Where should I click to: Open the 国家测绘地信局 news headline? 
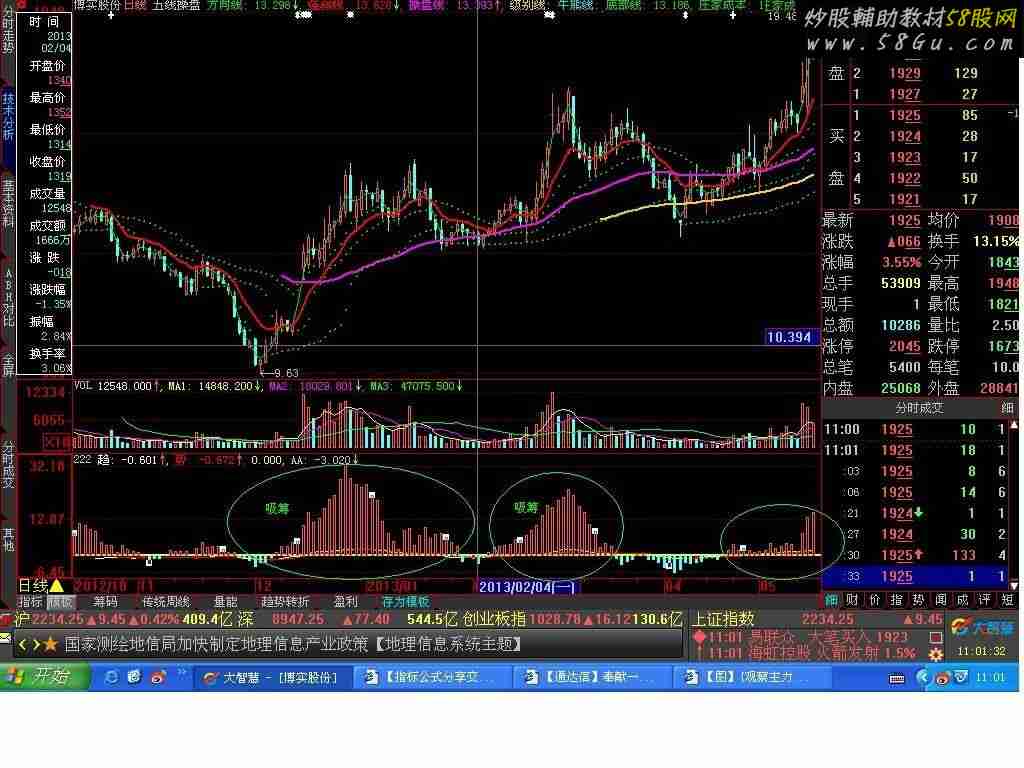point(293,645)
